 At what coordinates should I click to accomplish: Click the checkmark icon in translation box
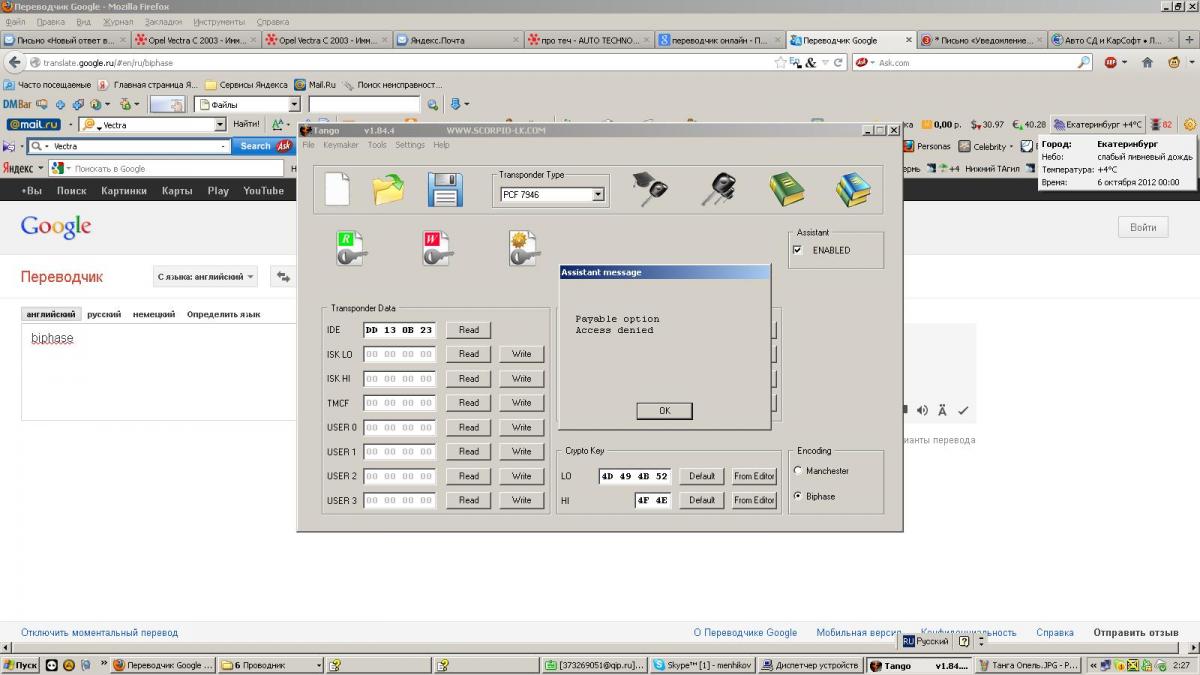pos(963,410)
